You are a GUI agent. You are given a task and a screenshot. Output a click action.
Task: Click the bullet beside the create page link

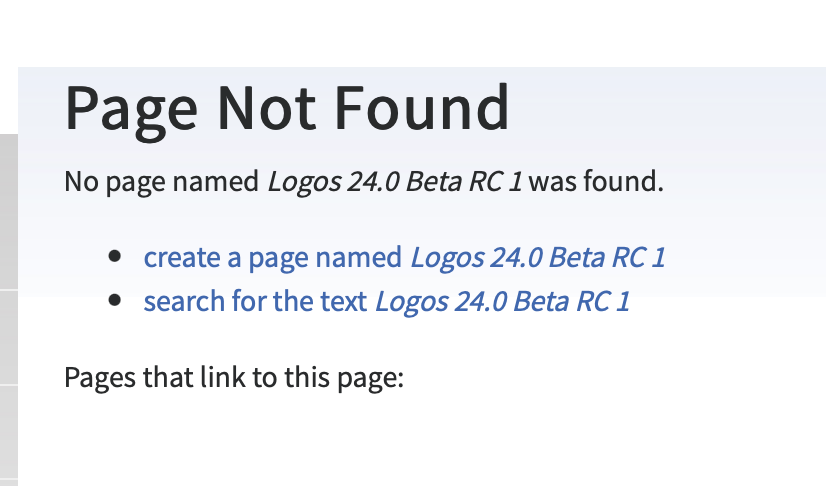[114, 257]
